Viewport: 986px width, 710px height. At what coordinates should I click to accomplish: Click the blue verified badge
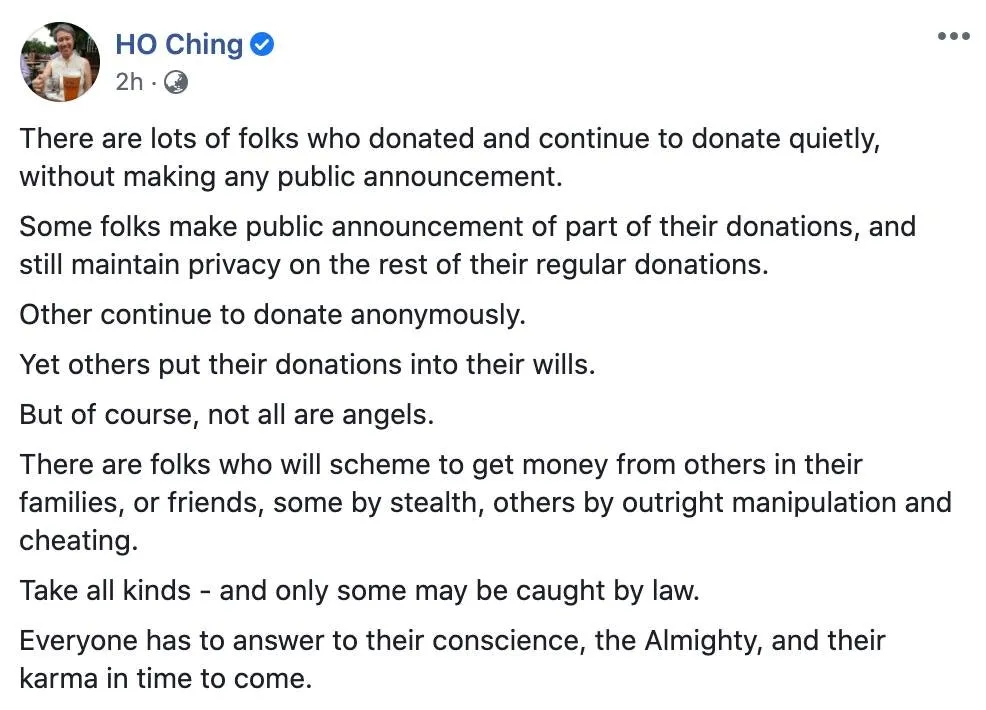(262, 45)
